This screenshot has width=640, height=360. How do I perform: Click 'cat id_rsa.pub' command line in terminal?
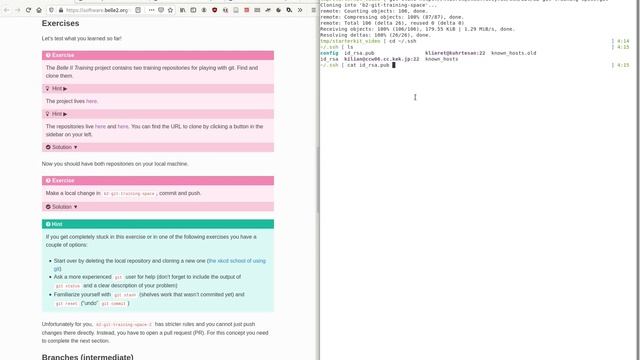(368, 65)
